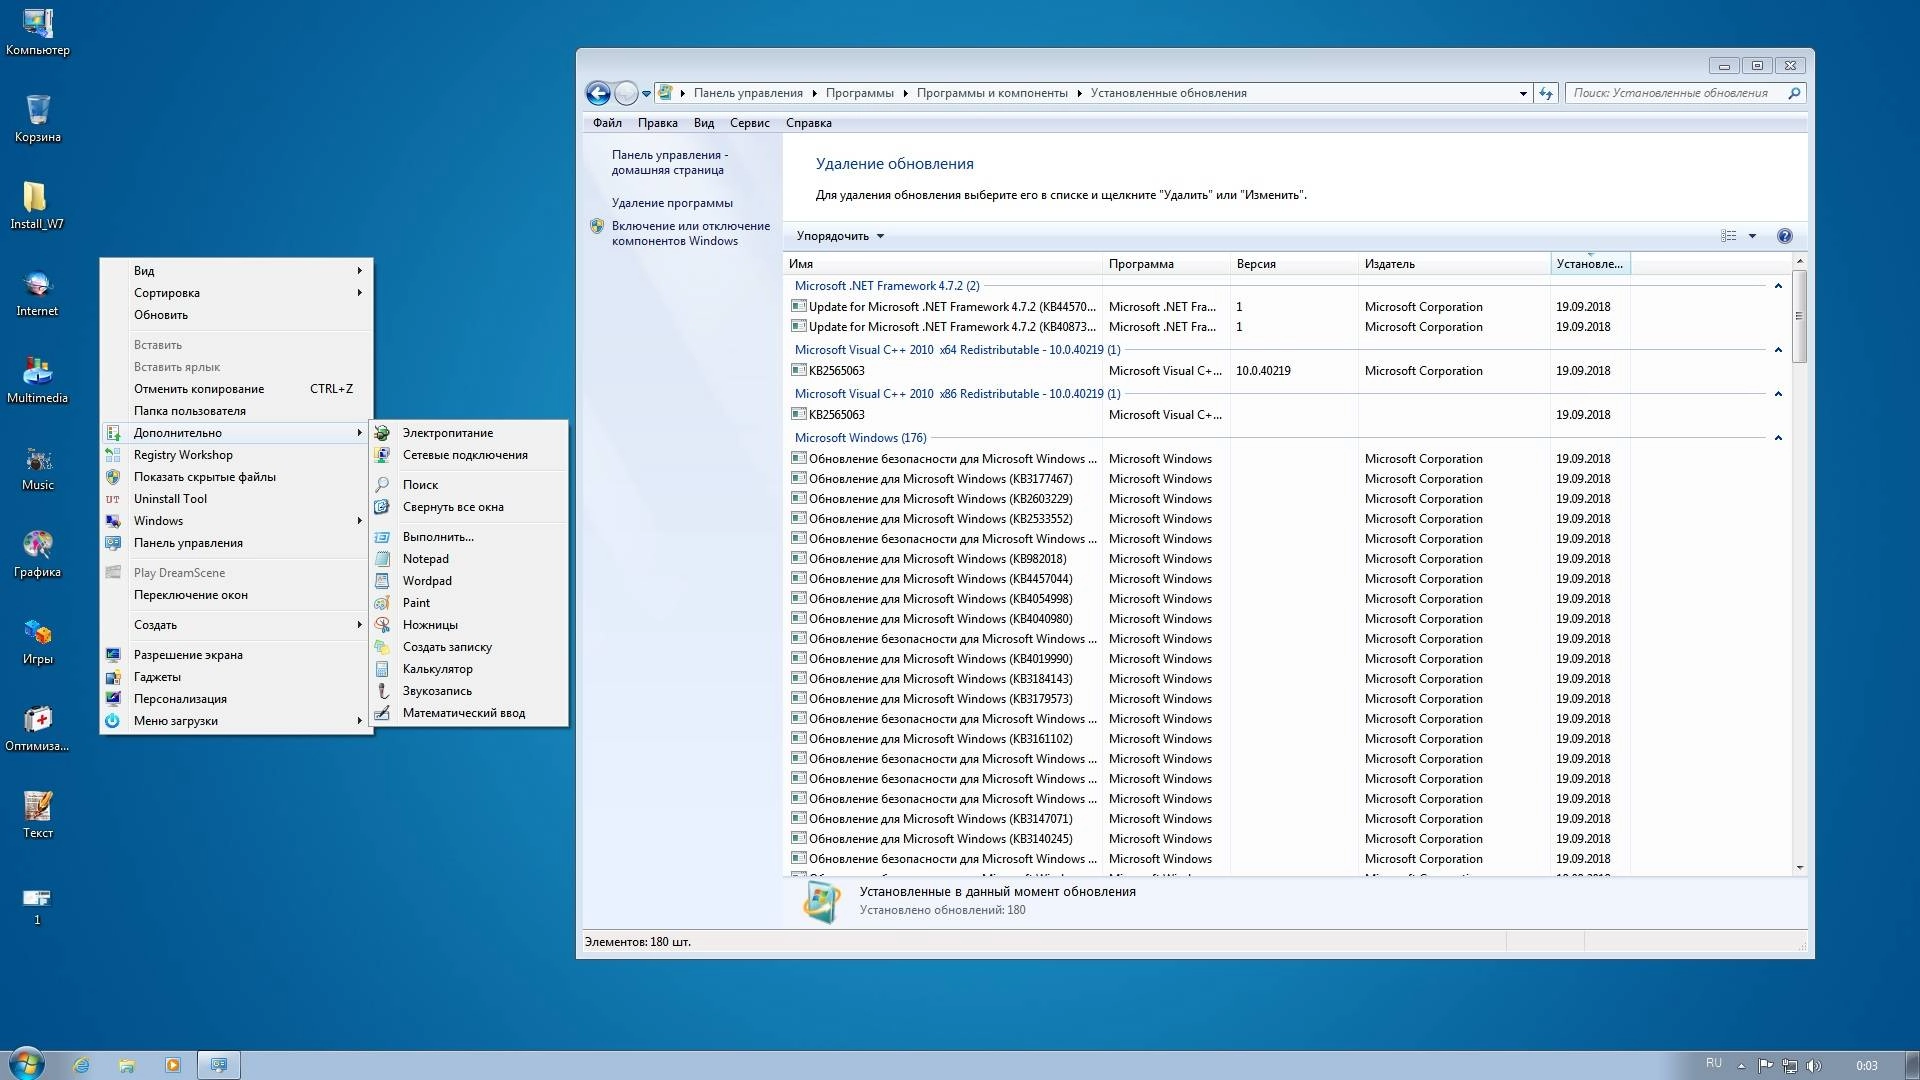Select the Оптимиза... desktop icon

(x=37, y=728)
